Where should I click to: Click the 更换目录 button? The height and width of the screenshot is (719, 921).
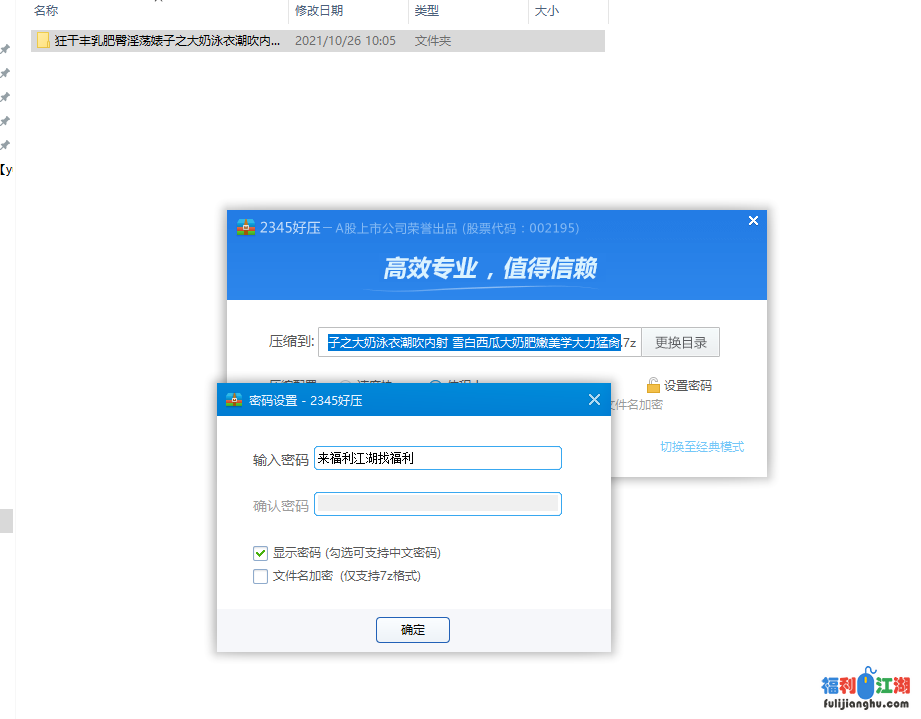point(680,342)
